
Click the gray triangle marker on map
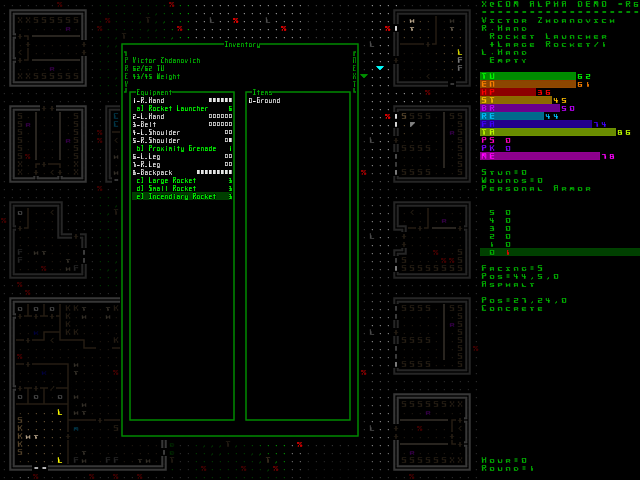412,124
